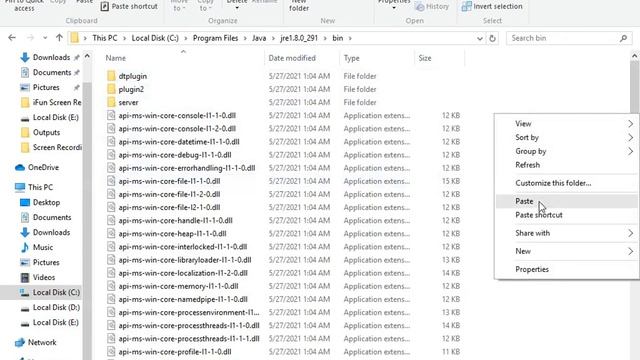Open Videos under This PC

44,277
